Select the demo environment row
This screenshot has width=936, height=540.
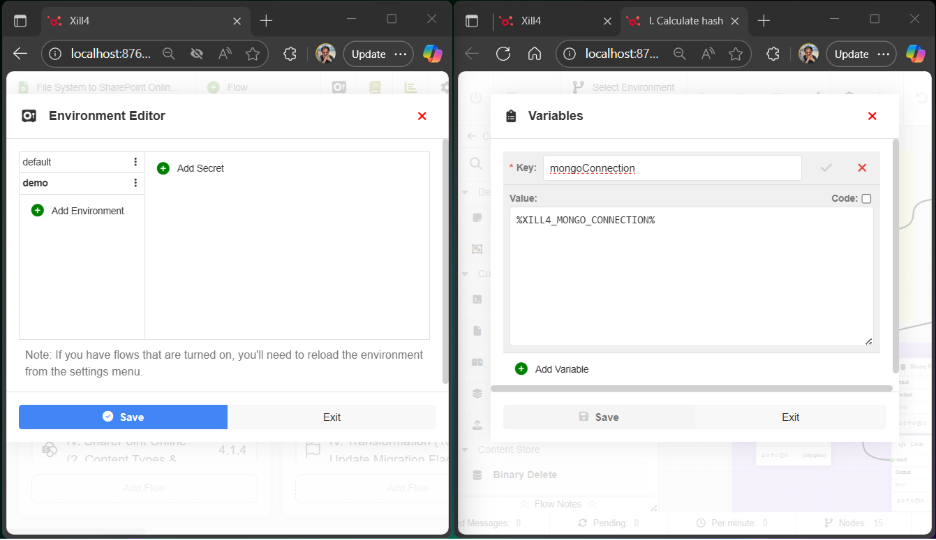point(82,183)
